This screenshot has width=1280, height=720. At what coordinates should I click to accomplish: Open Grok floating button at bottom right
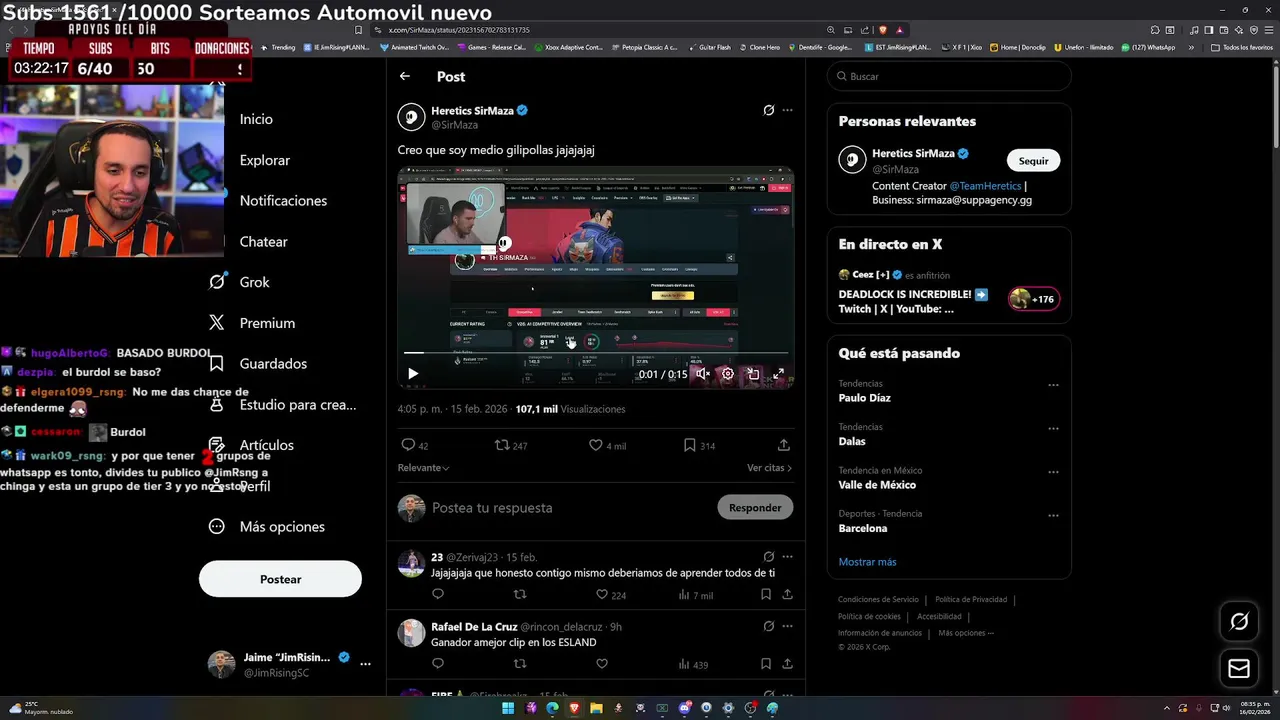pos(1239,622)
